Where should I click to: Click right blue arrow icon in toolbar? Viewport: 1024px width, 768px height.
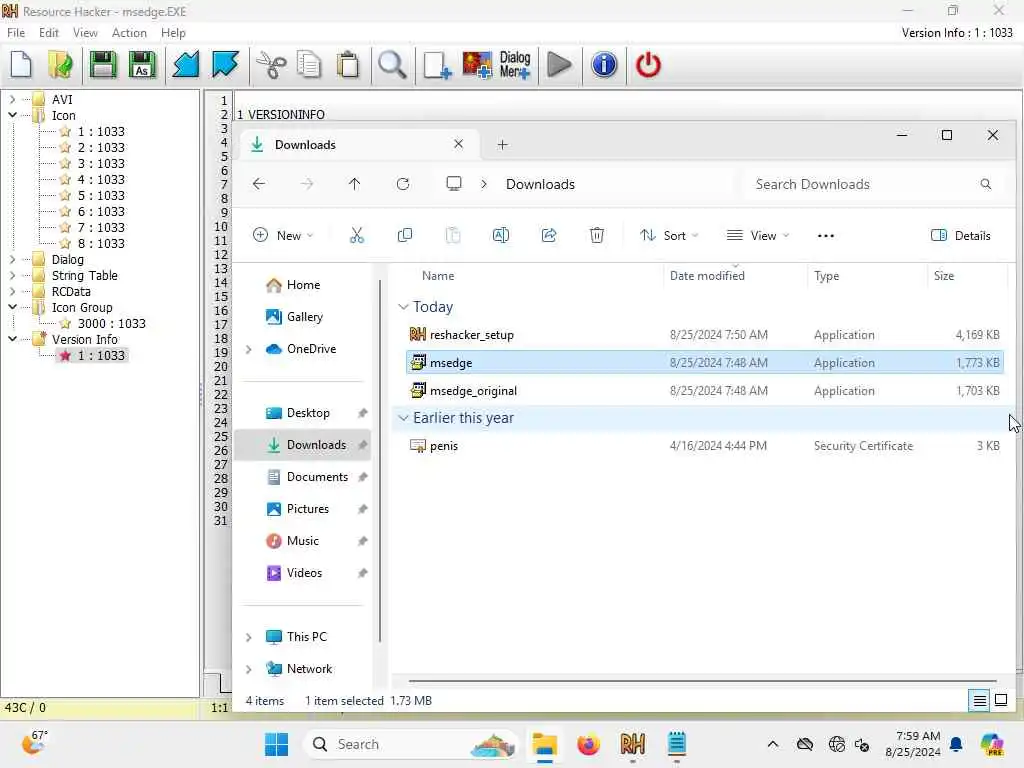225,65
